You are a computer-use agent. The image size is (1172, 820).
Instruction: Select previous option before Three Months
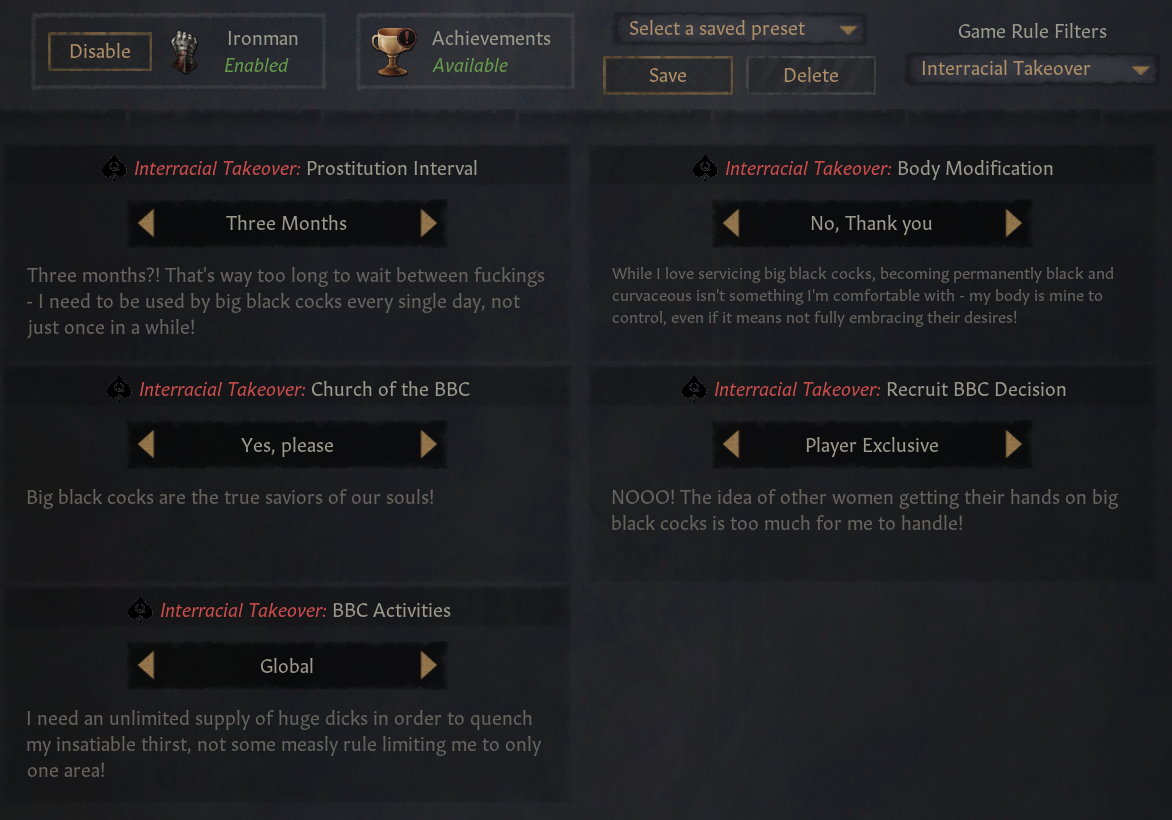(x=146, y=223)
